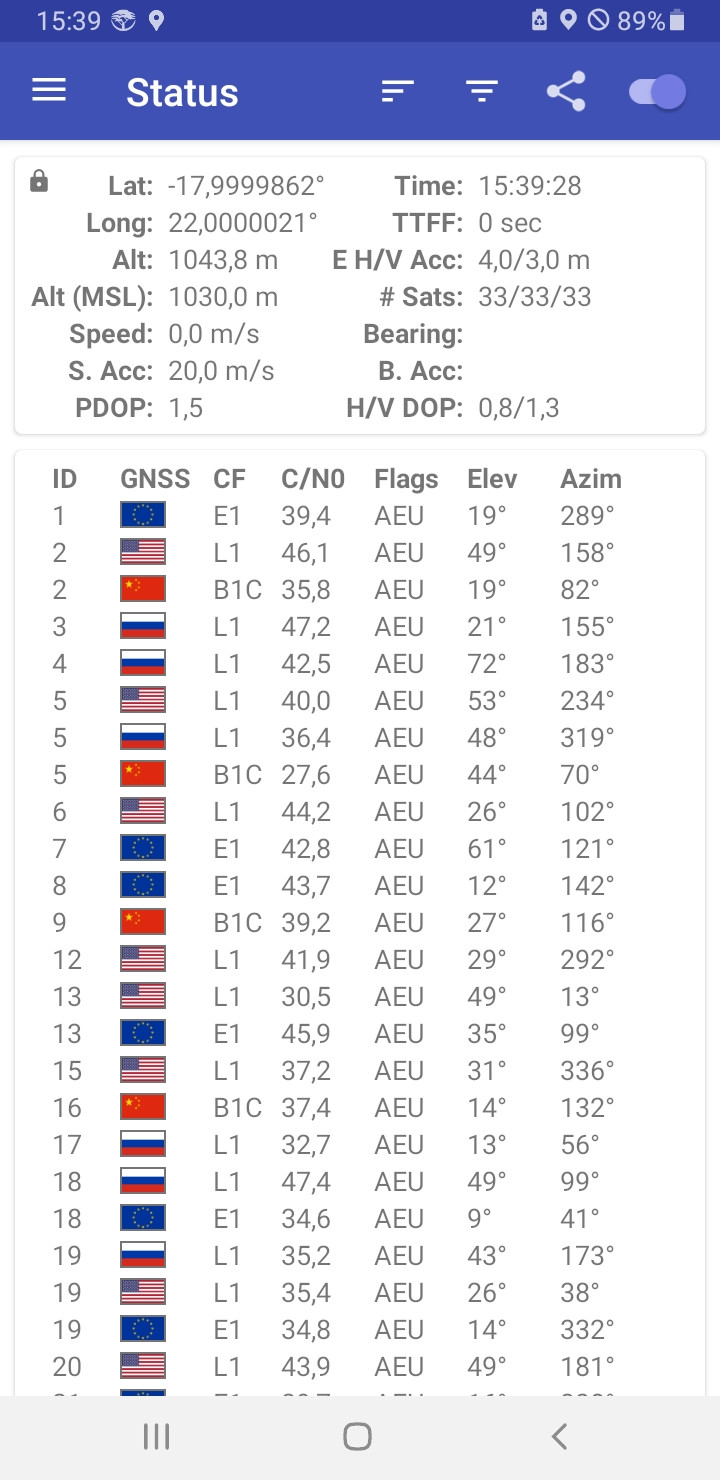Tap the Android home button
This screenshot has width=720, height=1480.
coord(357,1437)
